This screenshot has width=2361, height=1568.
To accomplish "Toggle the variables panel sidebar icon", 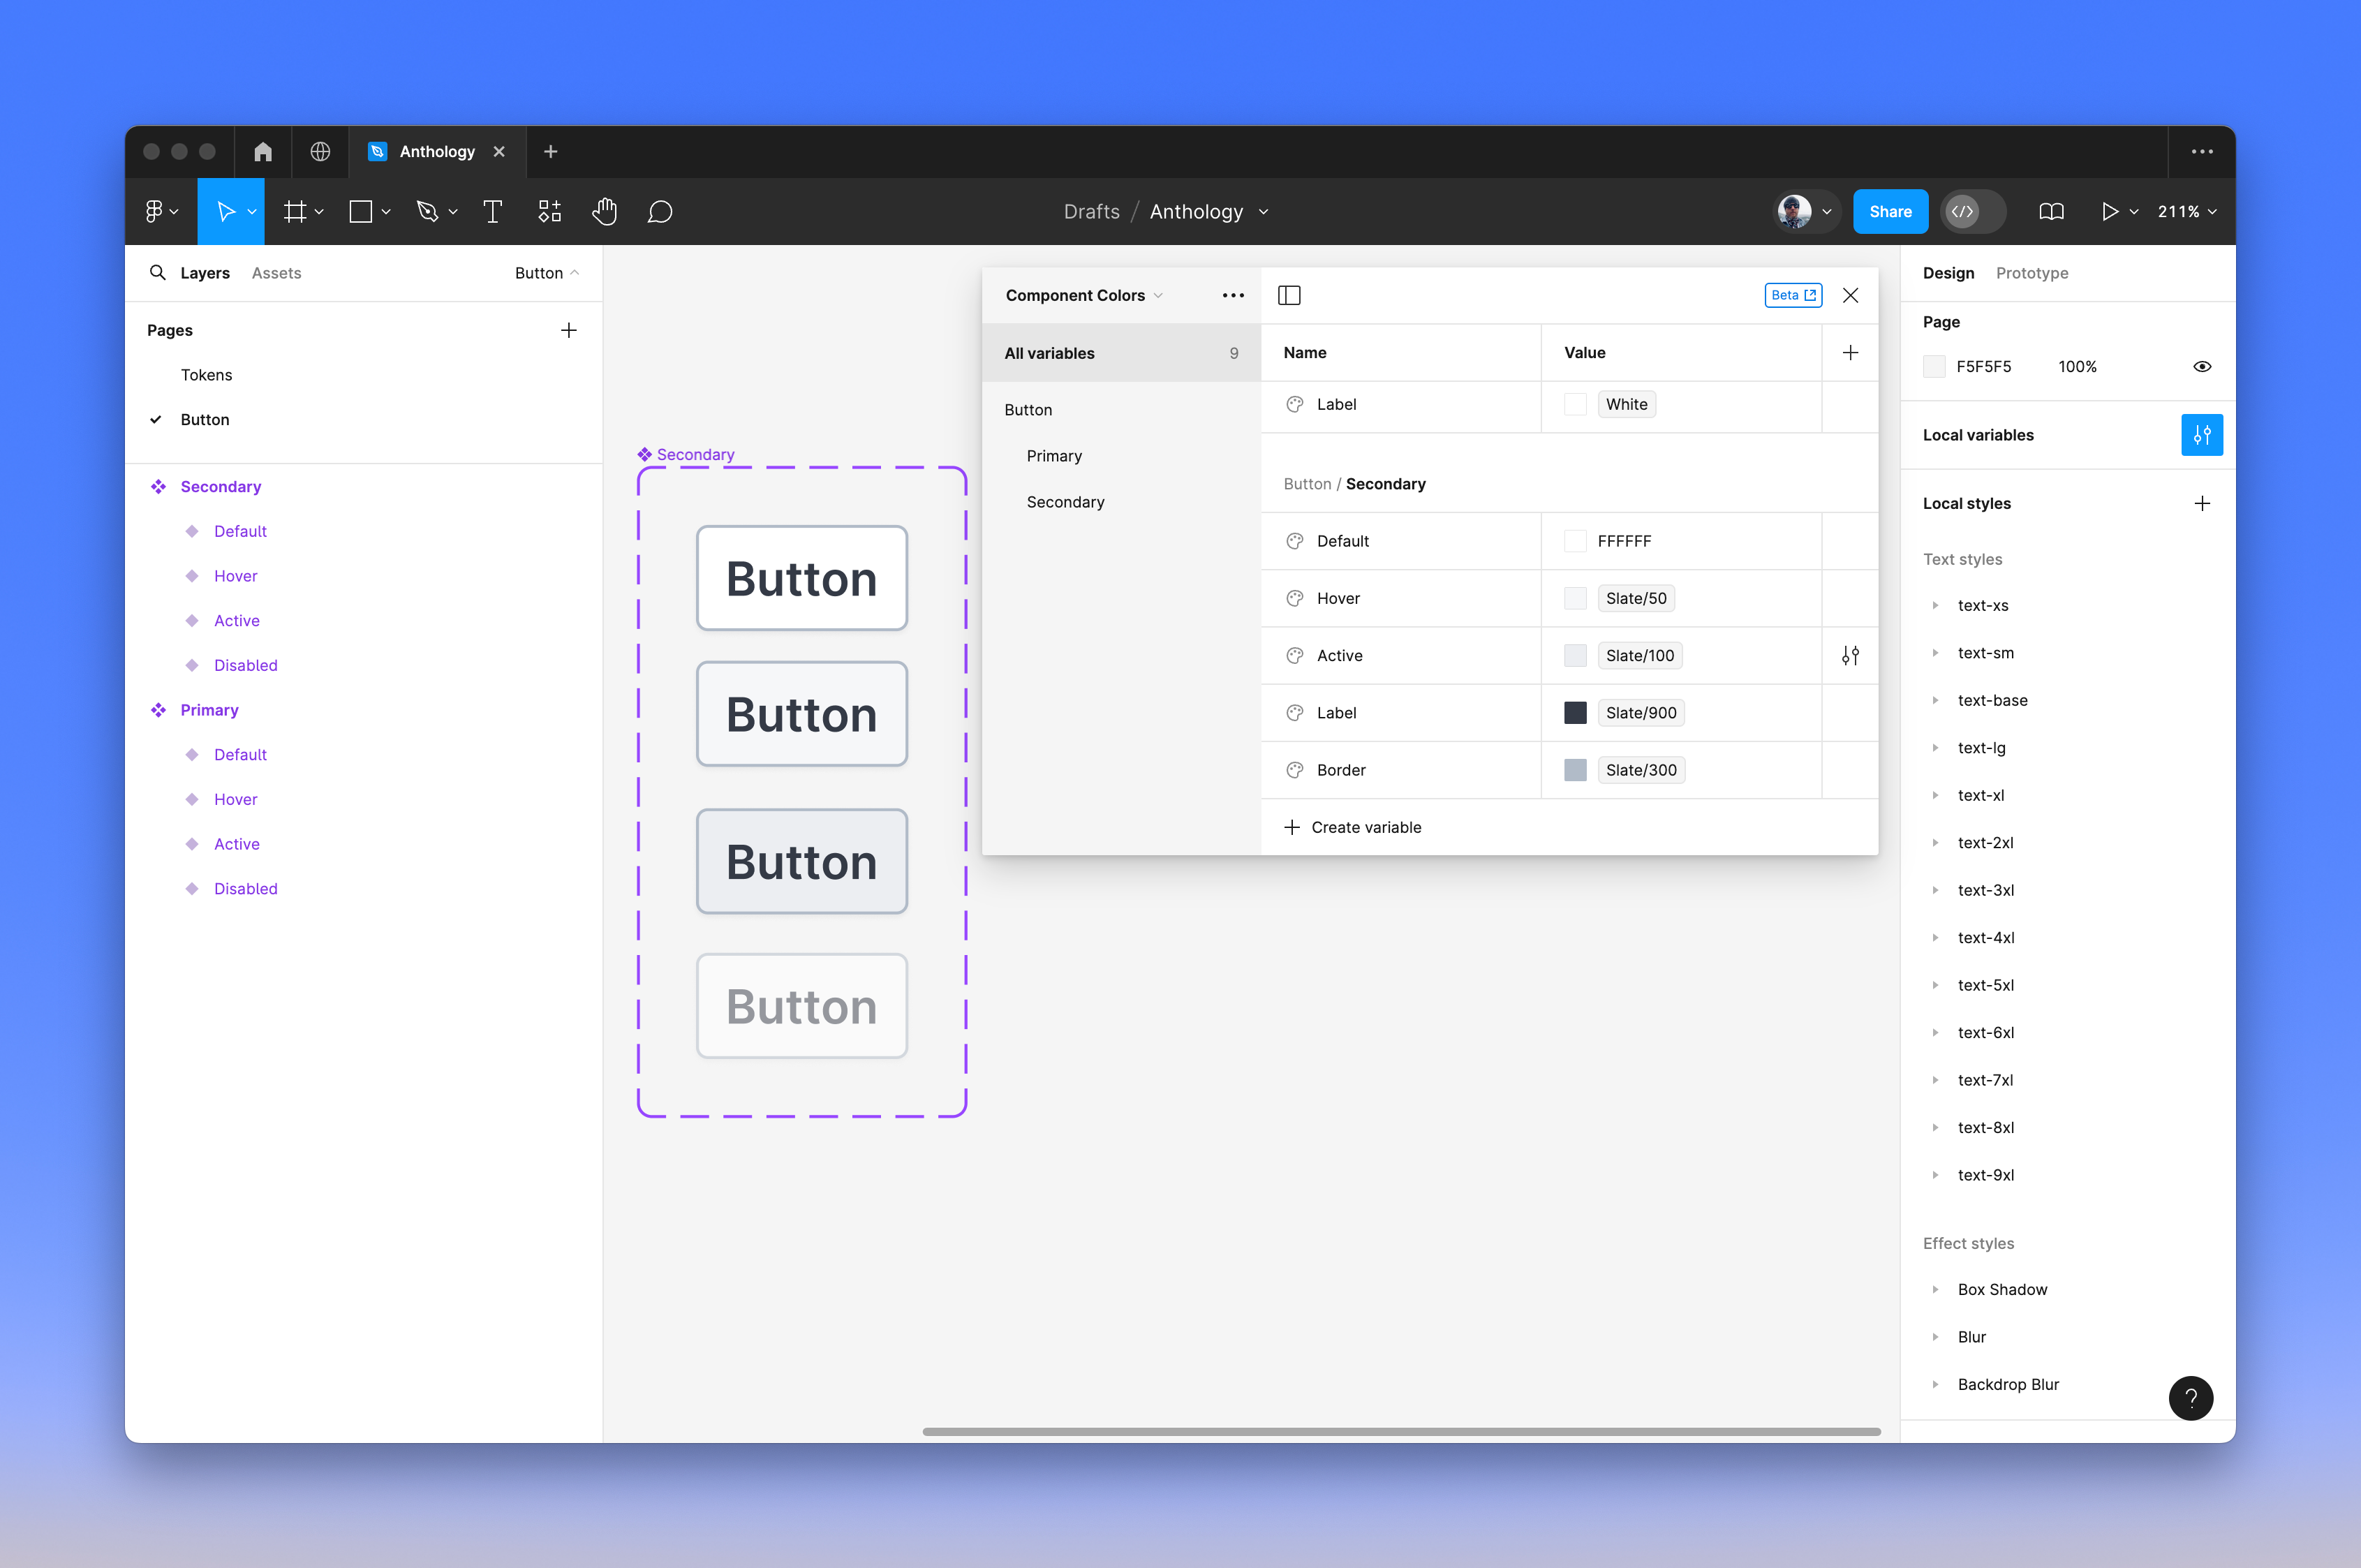I will 1289,295.
